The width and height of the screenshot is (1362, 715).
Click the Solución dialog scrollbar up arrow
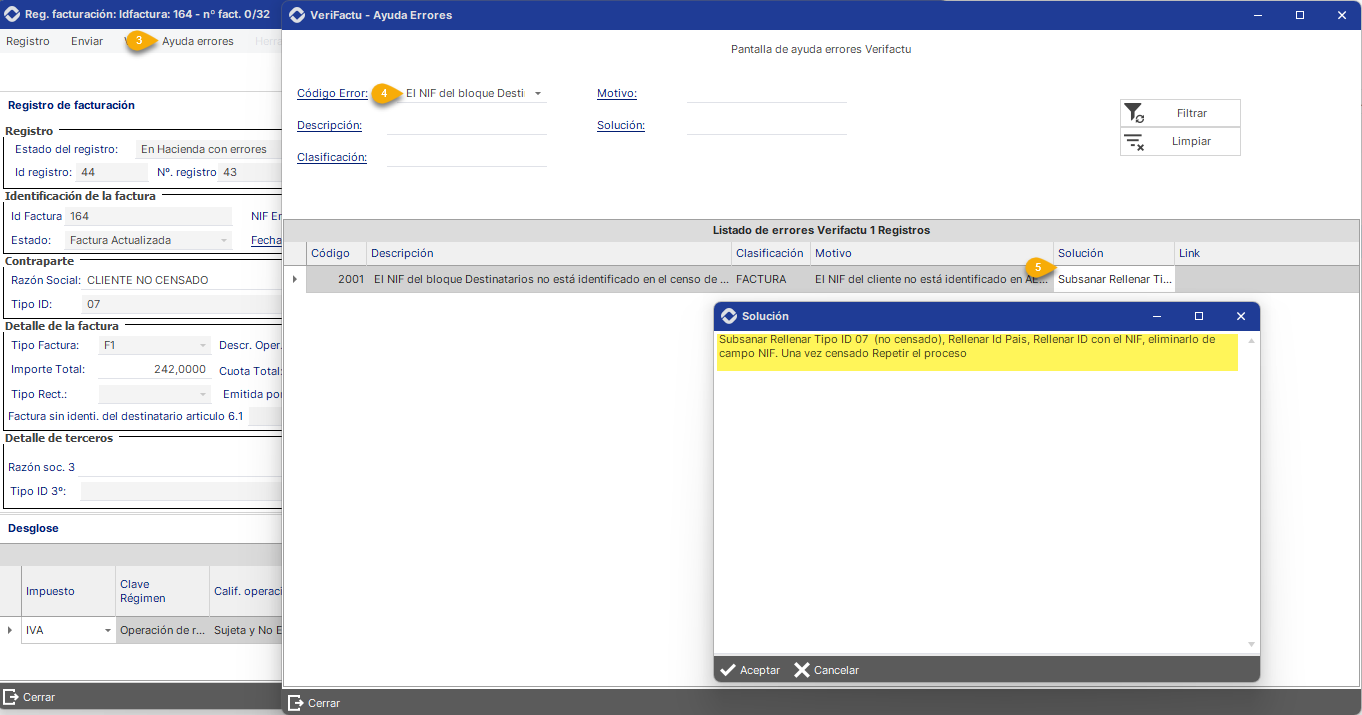click(x=1252, y=340)
